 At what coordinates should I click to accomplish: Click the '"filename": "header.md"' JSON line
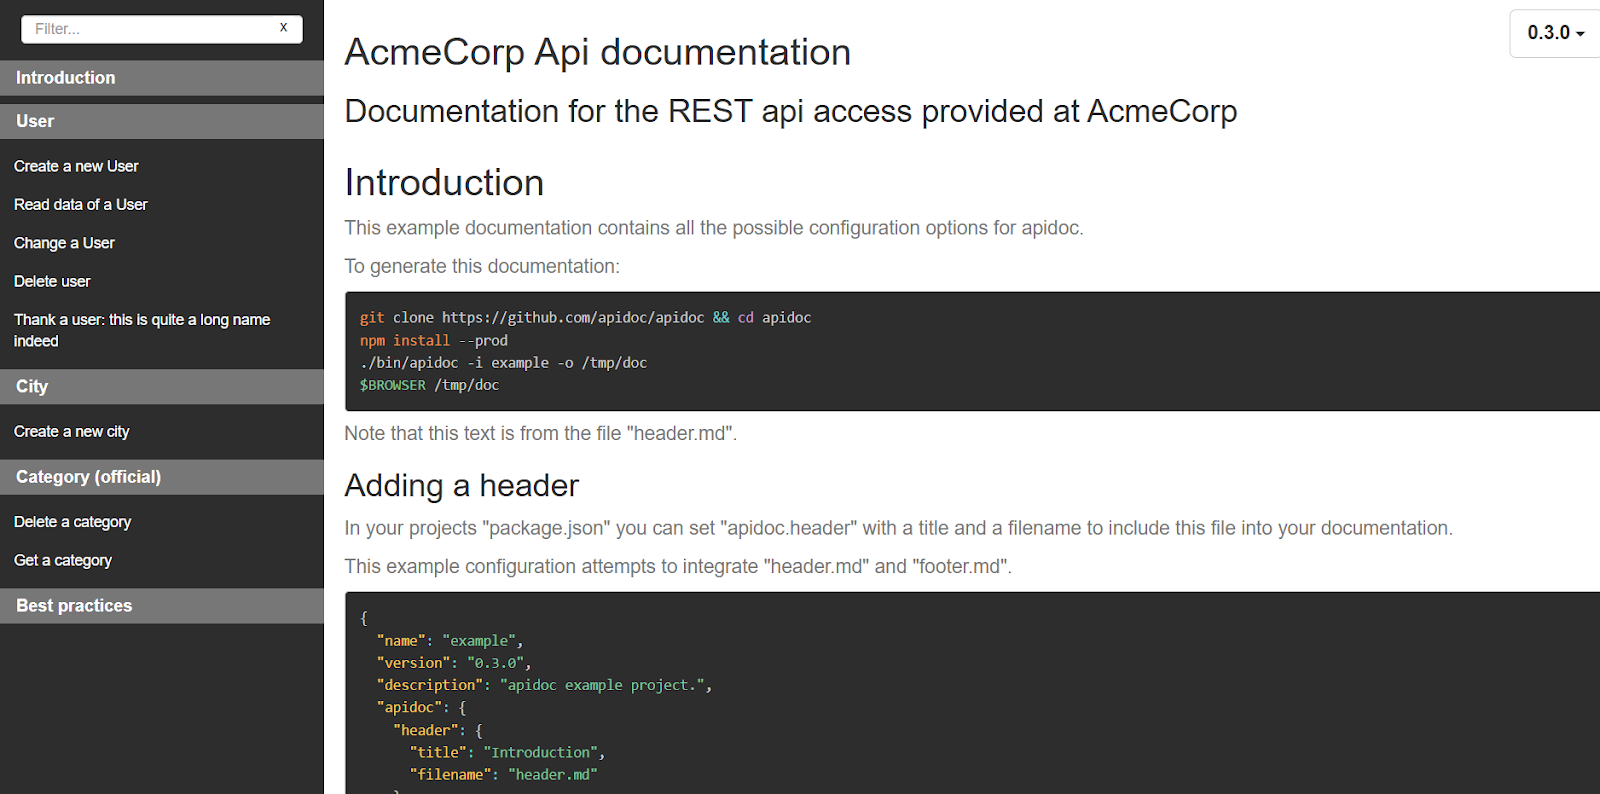tap(503, 775)
